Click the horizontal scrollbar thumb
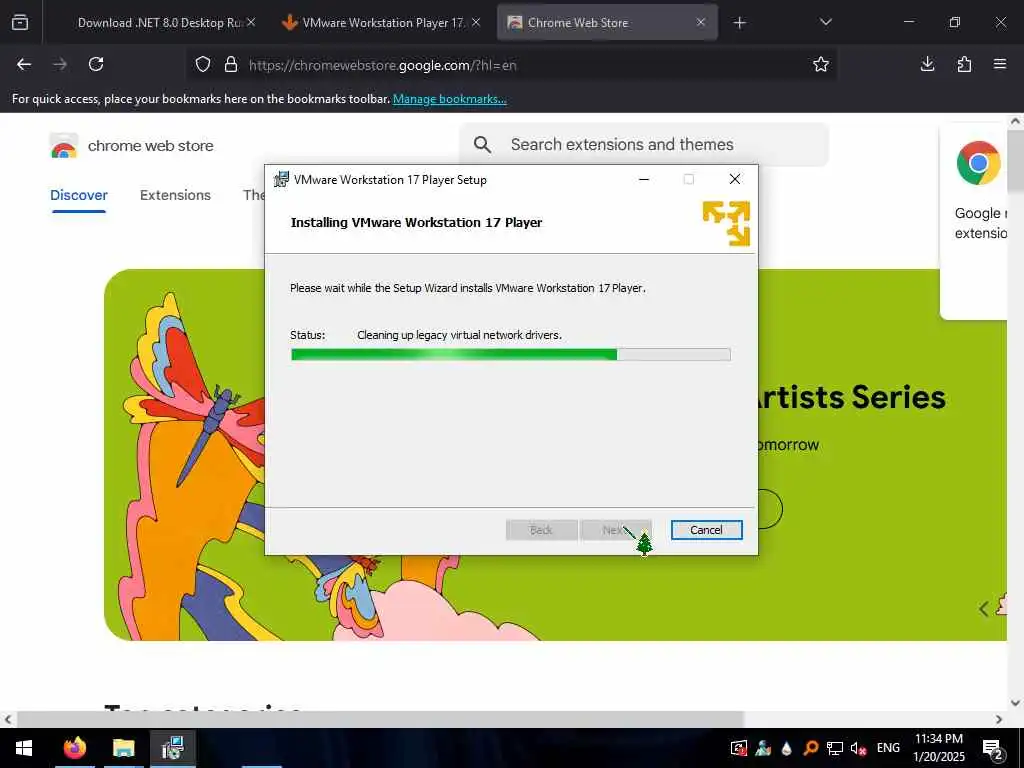1024x768 pixels. point(380,719)
